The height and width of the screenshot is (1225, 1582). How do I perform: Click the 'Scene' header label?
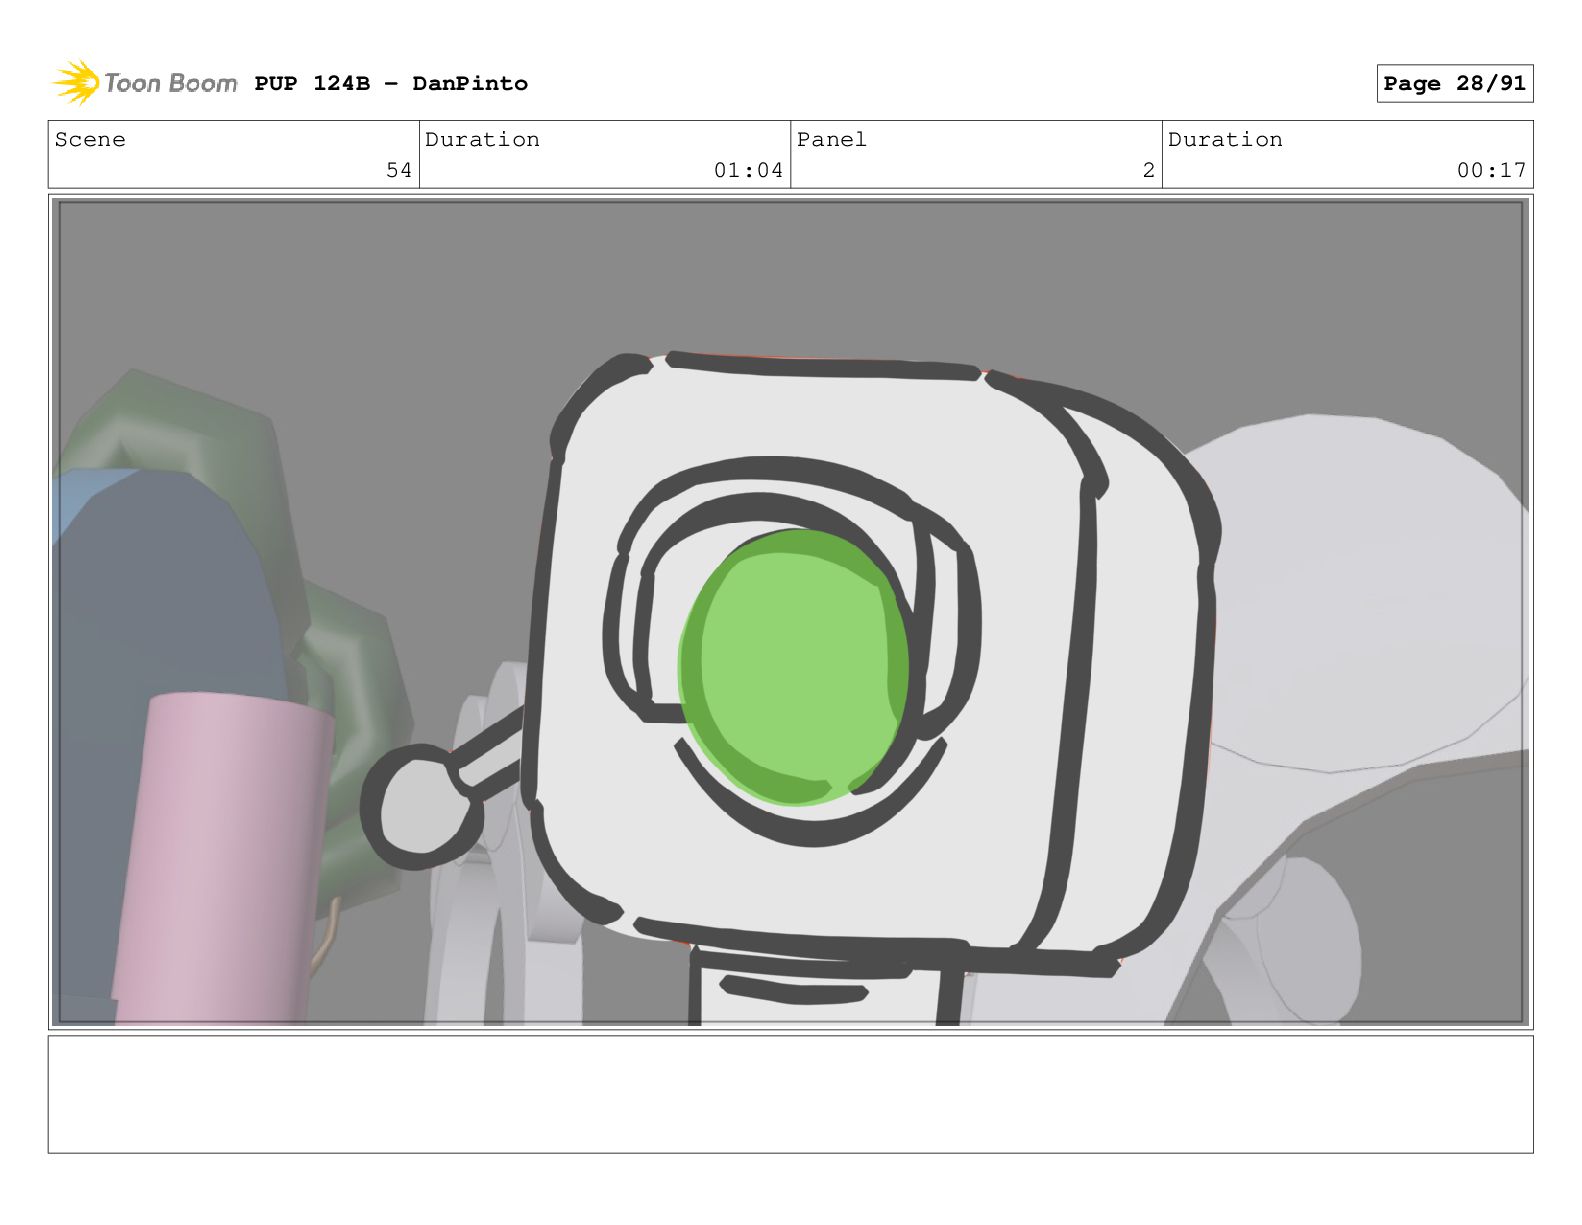[90, 140]
